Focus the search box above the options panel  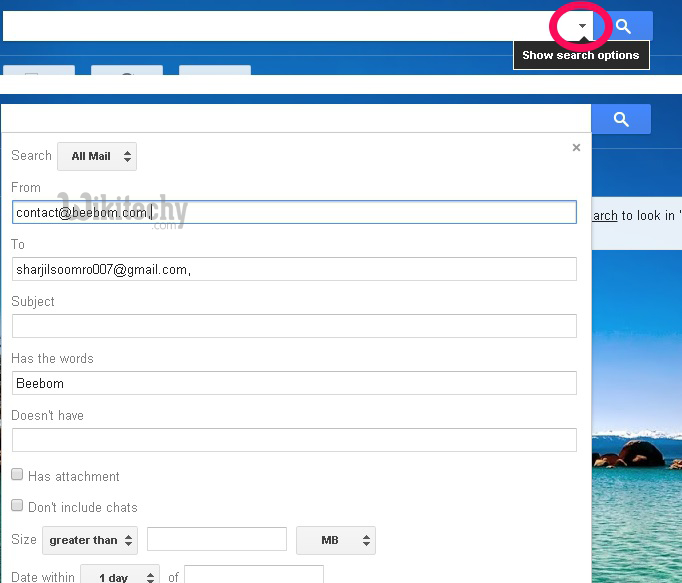[x=295, y=119]
